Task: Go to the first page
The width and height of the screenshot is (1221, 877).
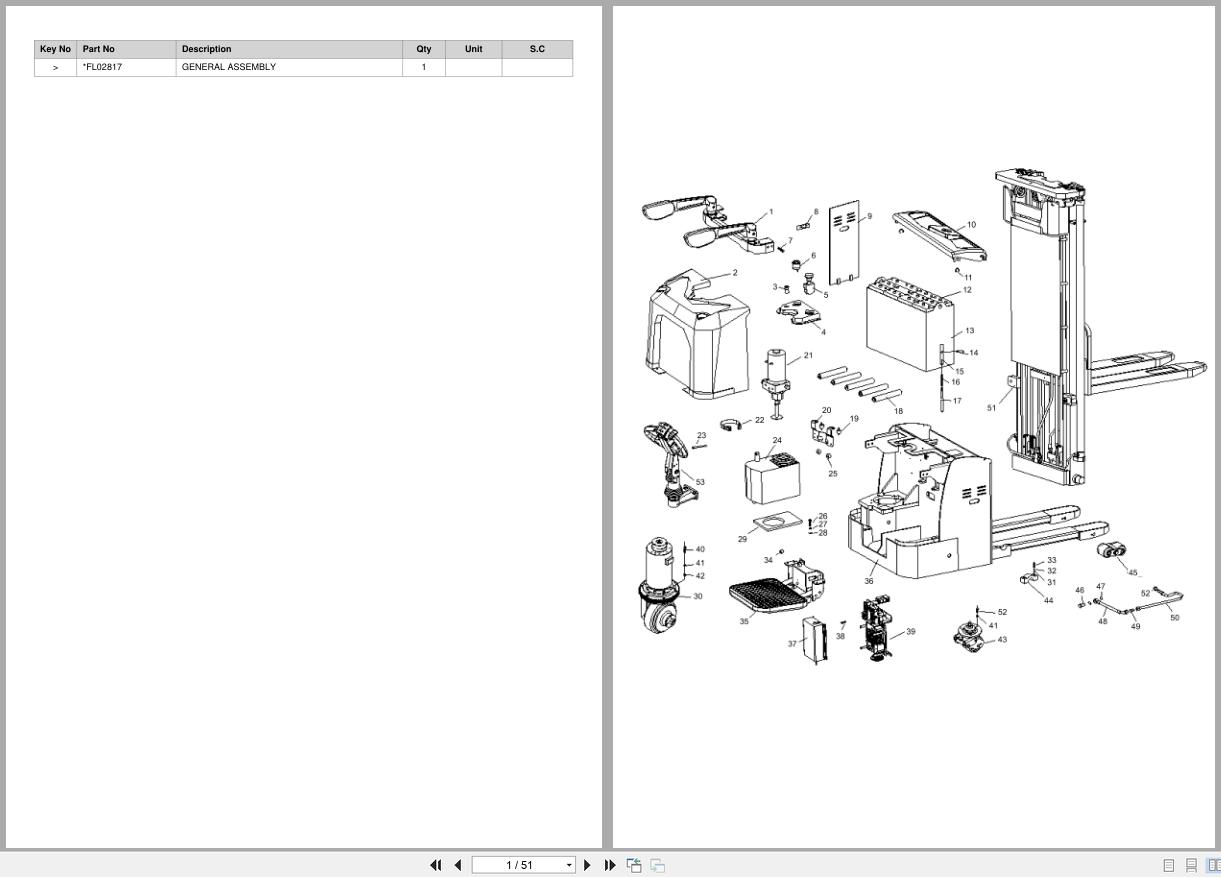Action: coord(436,865)
